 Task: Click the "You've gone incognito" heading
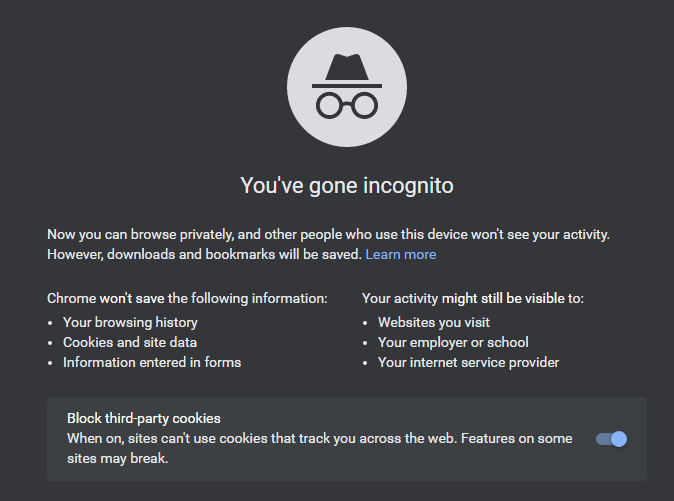click(x=347, y=186)
